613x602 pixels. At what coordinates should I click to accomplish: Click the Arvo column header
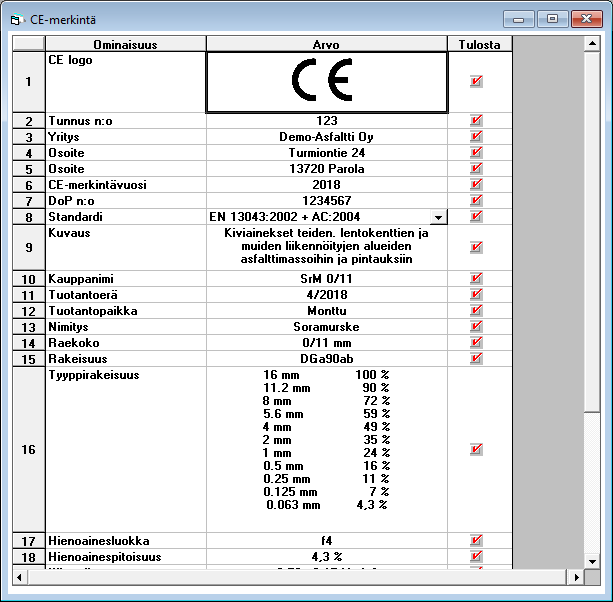pyautogui.click(x=326, y=44)
